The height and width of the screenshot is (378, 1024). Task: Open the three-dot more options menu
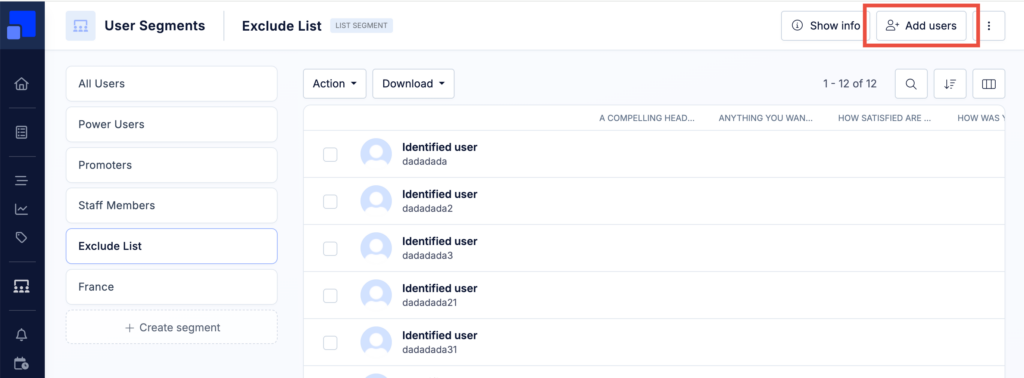[x=989, y=26]
